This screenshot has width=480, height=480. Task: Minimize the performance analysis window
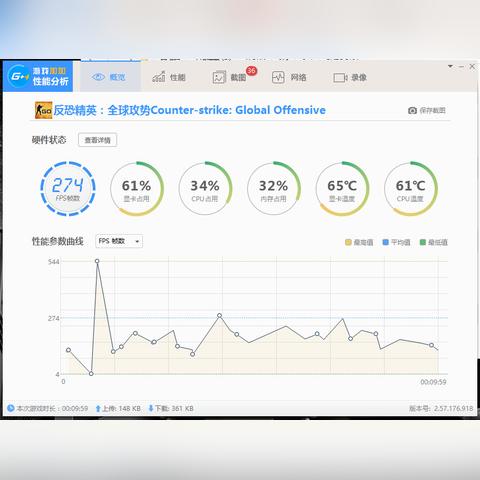[x=461, y=67]
